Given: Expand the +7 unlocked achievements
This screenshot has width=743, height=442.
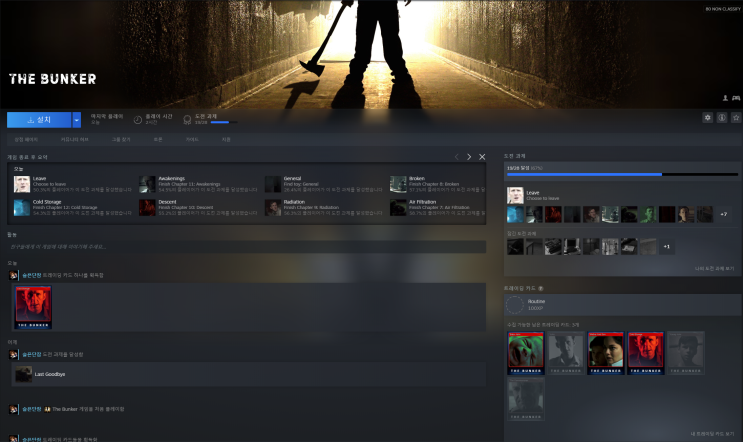Looking at the screenshot, I should (x=724, y=214).
